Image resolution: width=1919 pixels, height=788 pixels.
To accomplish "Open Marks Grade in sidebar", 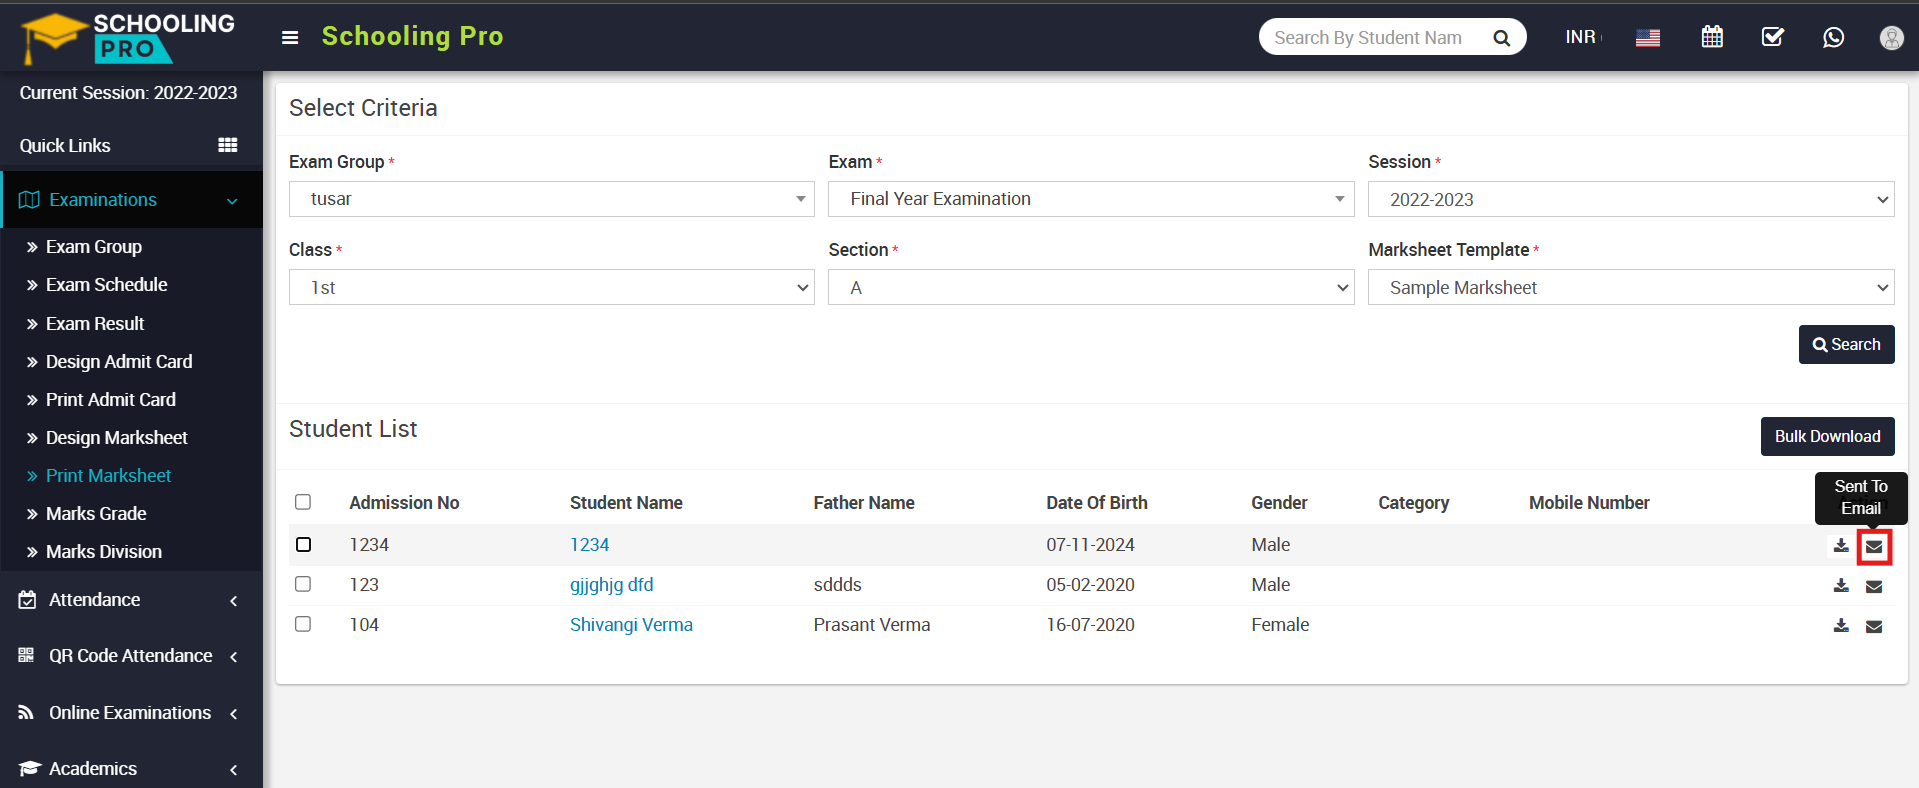I will (x=96, y=514).
